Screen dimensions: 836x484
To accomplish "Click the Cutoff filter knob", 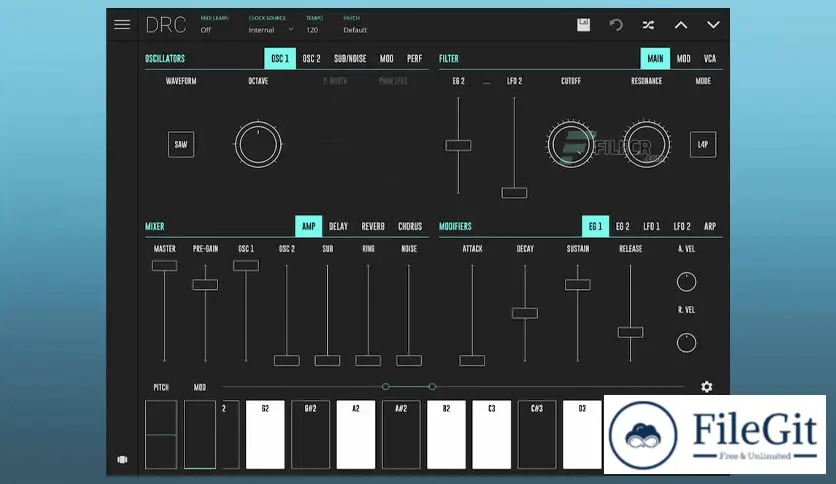I will pos(570,145).
